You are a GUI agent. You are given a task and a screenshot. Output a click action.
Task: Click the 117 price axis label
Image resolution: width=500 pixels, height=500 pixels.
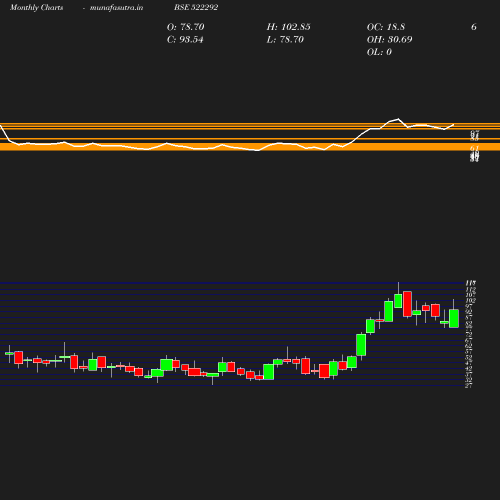(470, 283)
